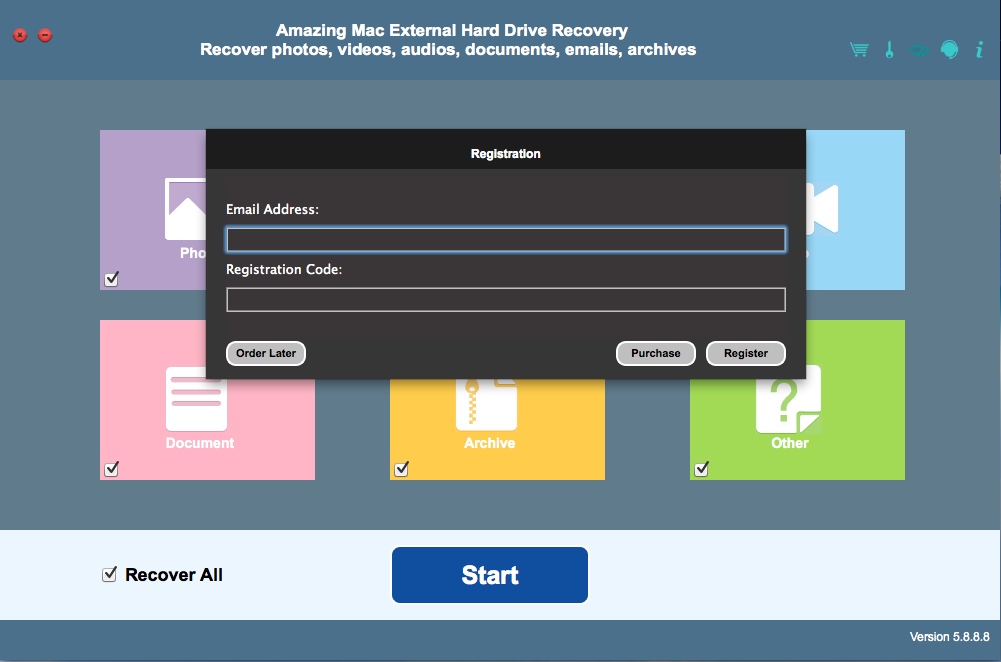Click into the Registration Code field
This screenshot has height=662, width=1001.
tap(505, 300)
